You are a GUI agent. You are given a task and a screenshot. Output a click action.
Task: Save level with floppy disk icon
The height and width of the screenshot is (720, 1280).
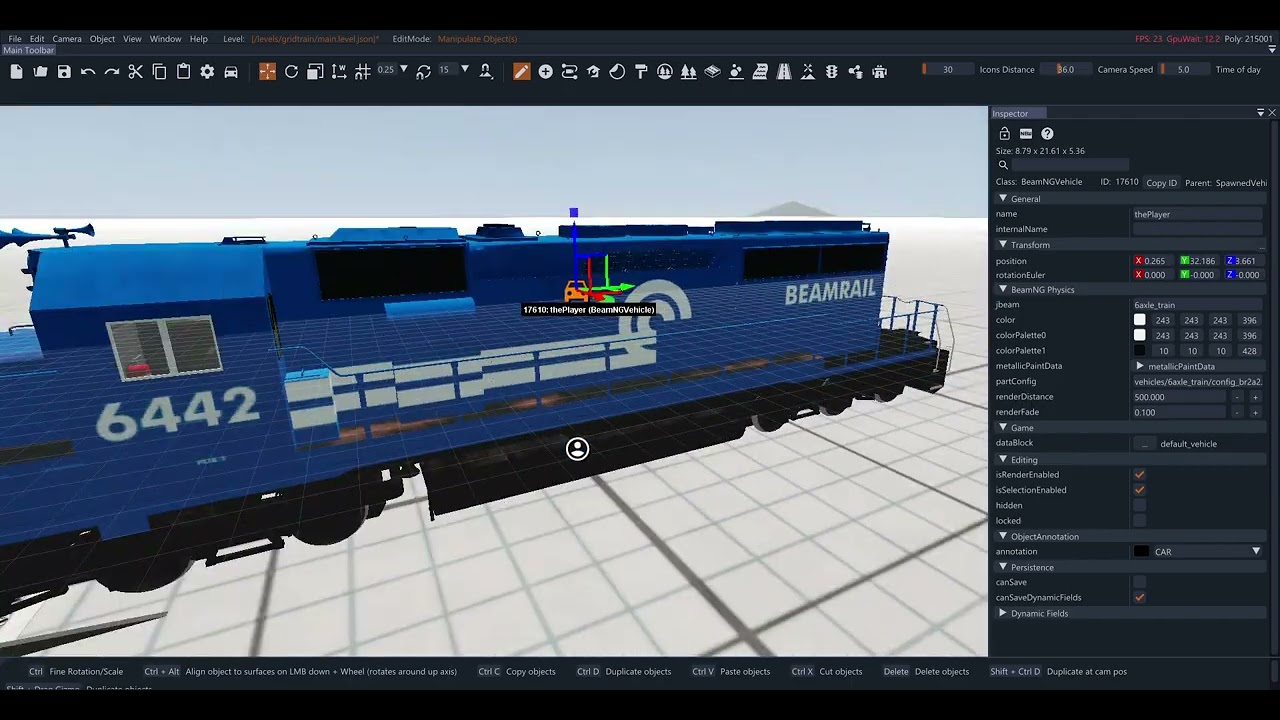pyautogui.click(x=64, y=71)
